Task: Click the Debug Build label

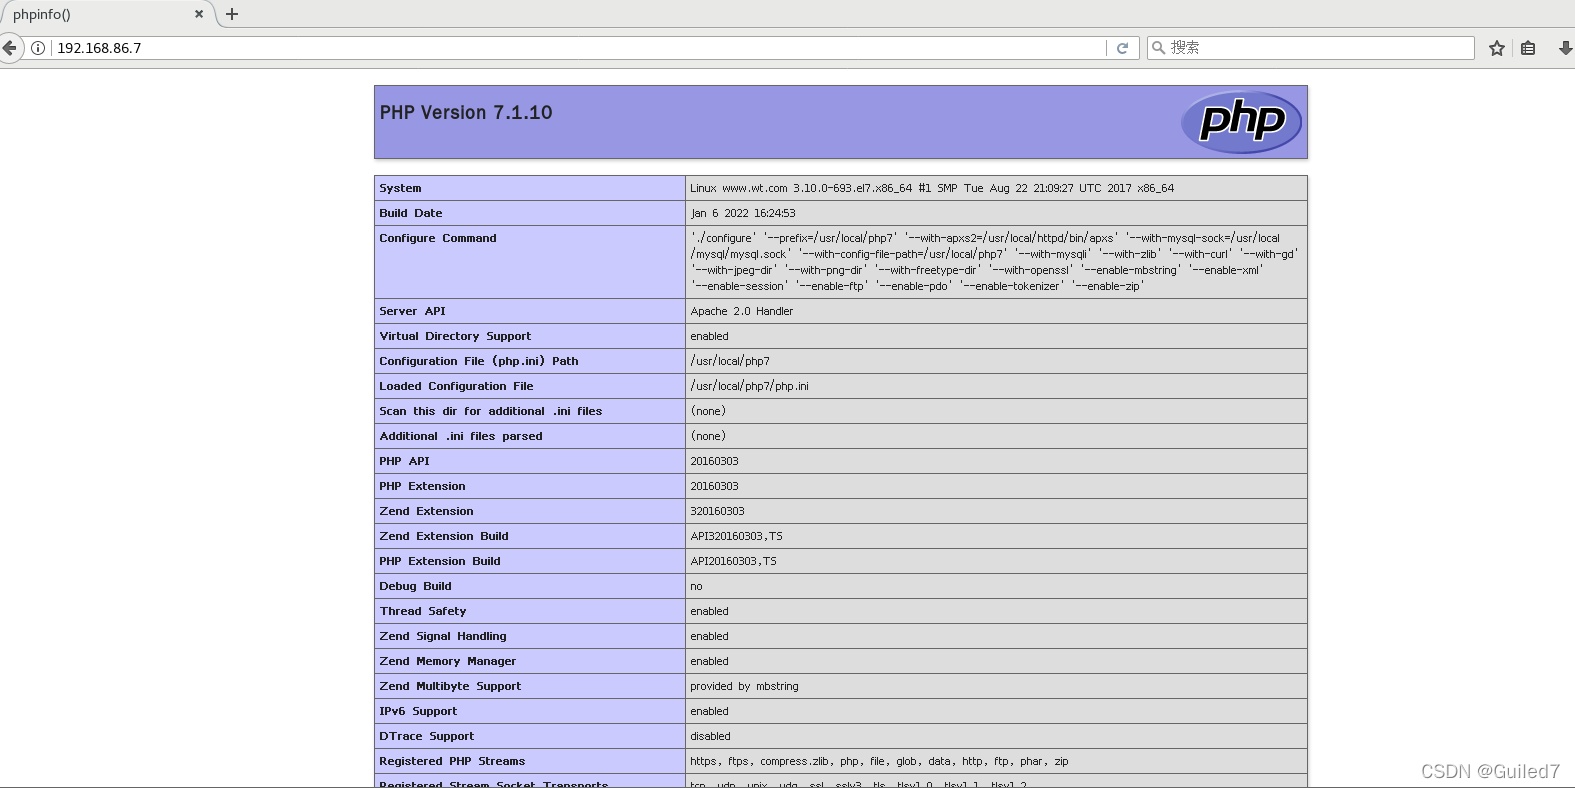Action: (415, 586)
